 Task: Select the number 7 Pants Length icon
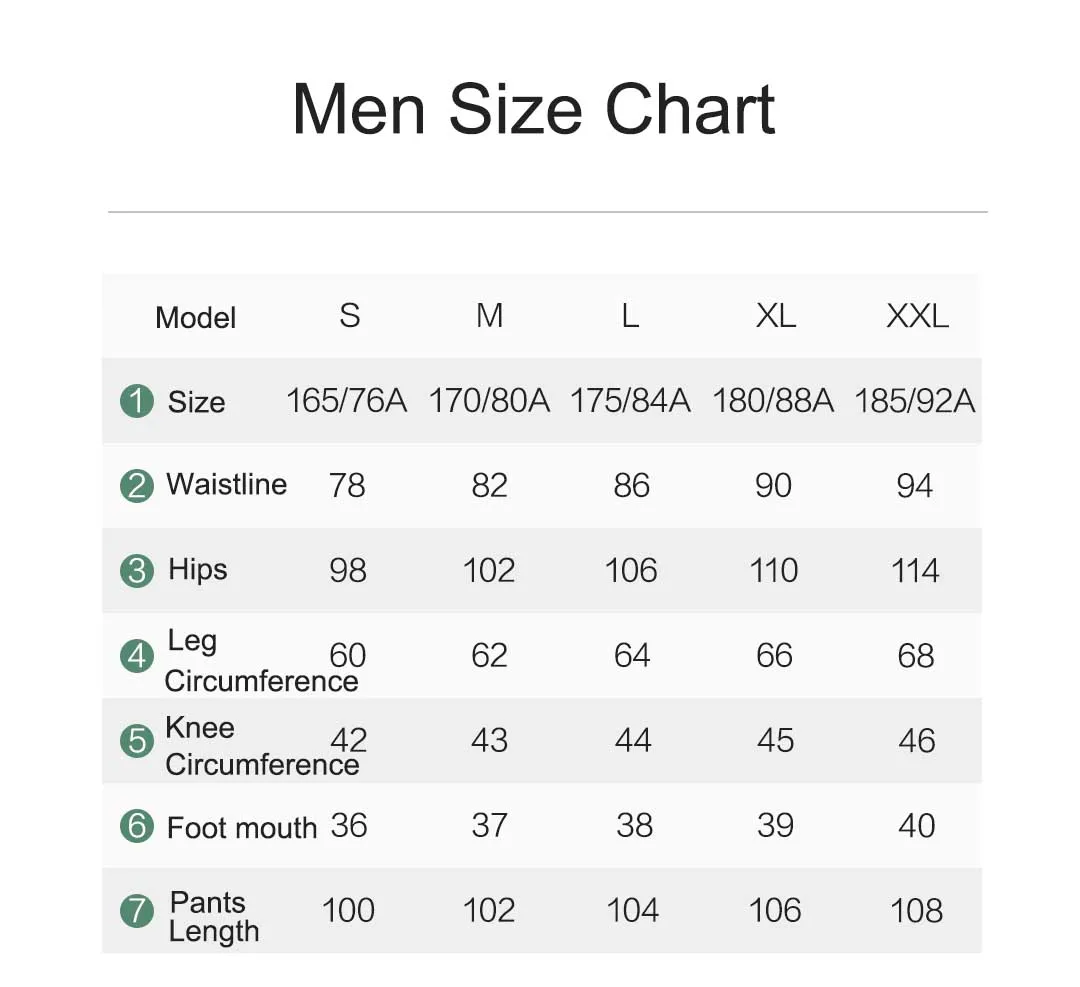click(x=137, y=911)
